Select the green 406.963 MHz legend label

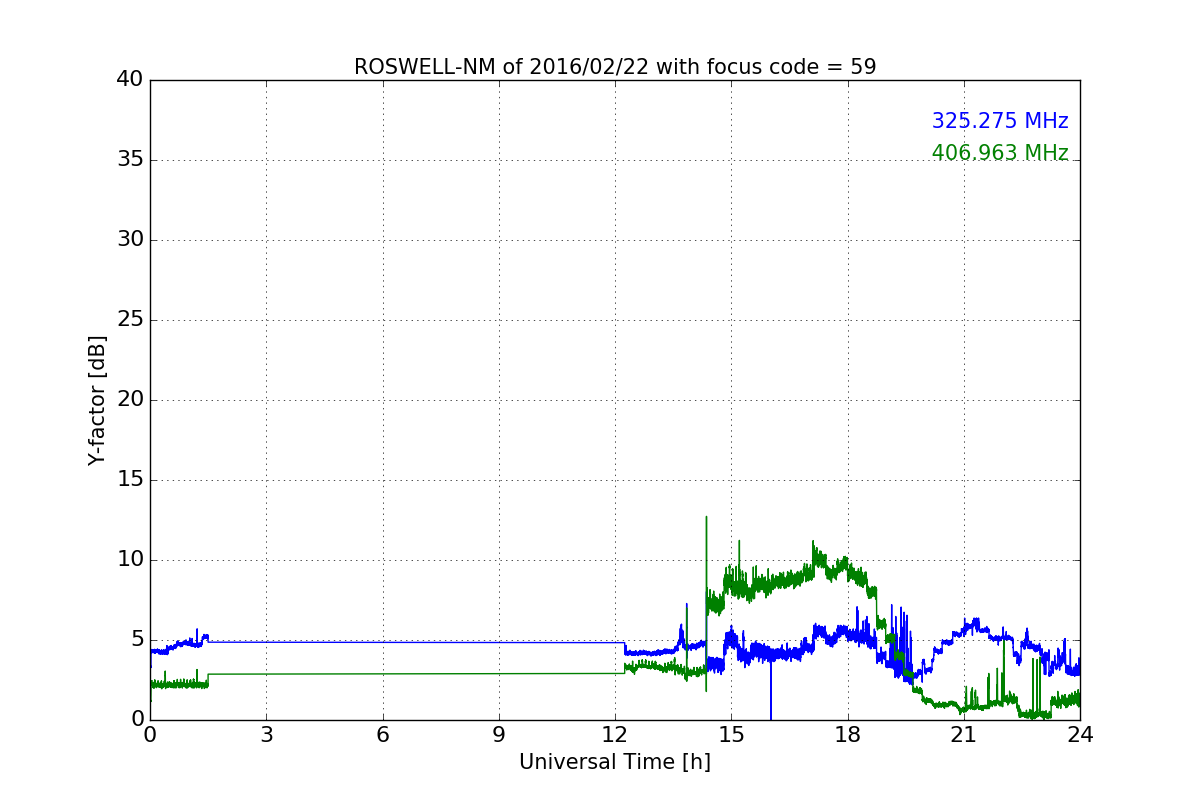[1000, 153]
